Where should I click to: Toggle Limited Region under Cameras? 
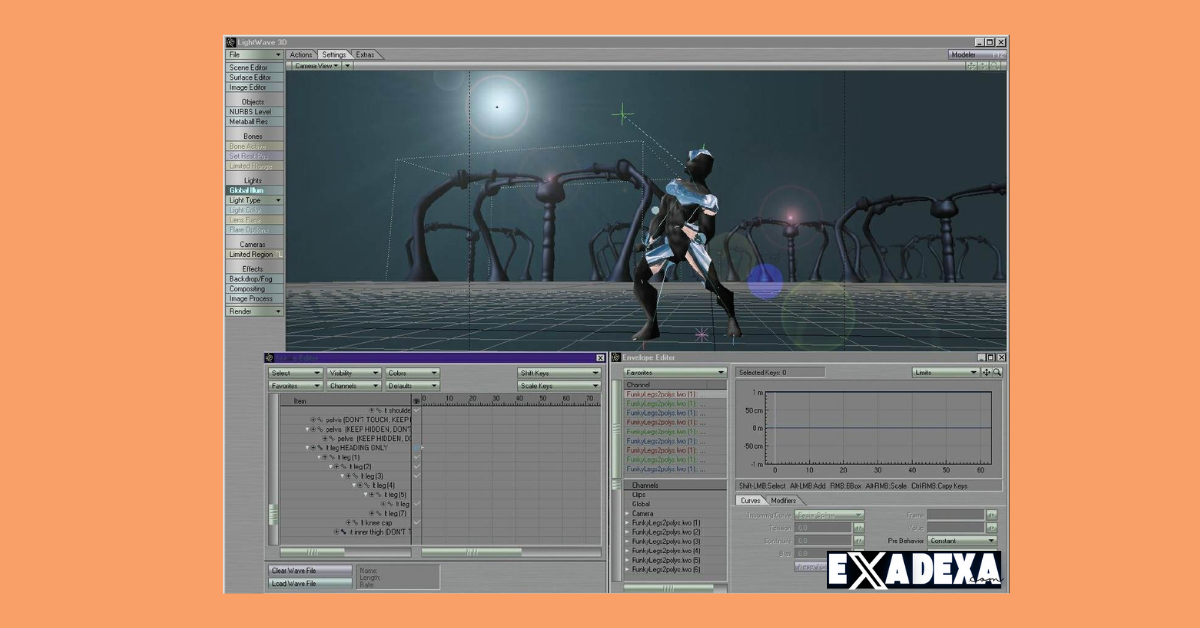tap(250, 254)
